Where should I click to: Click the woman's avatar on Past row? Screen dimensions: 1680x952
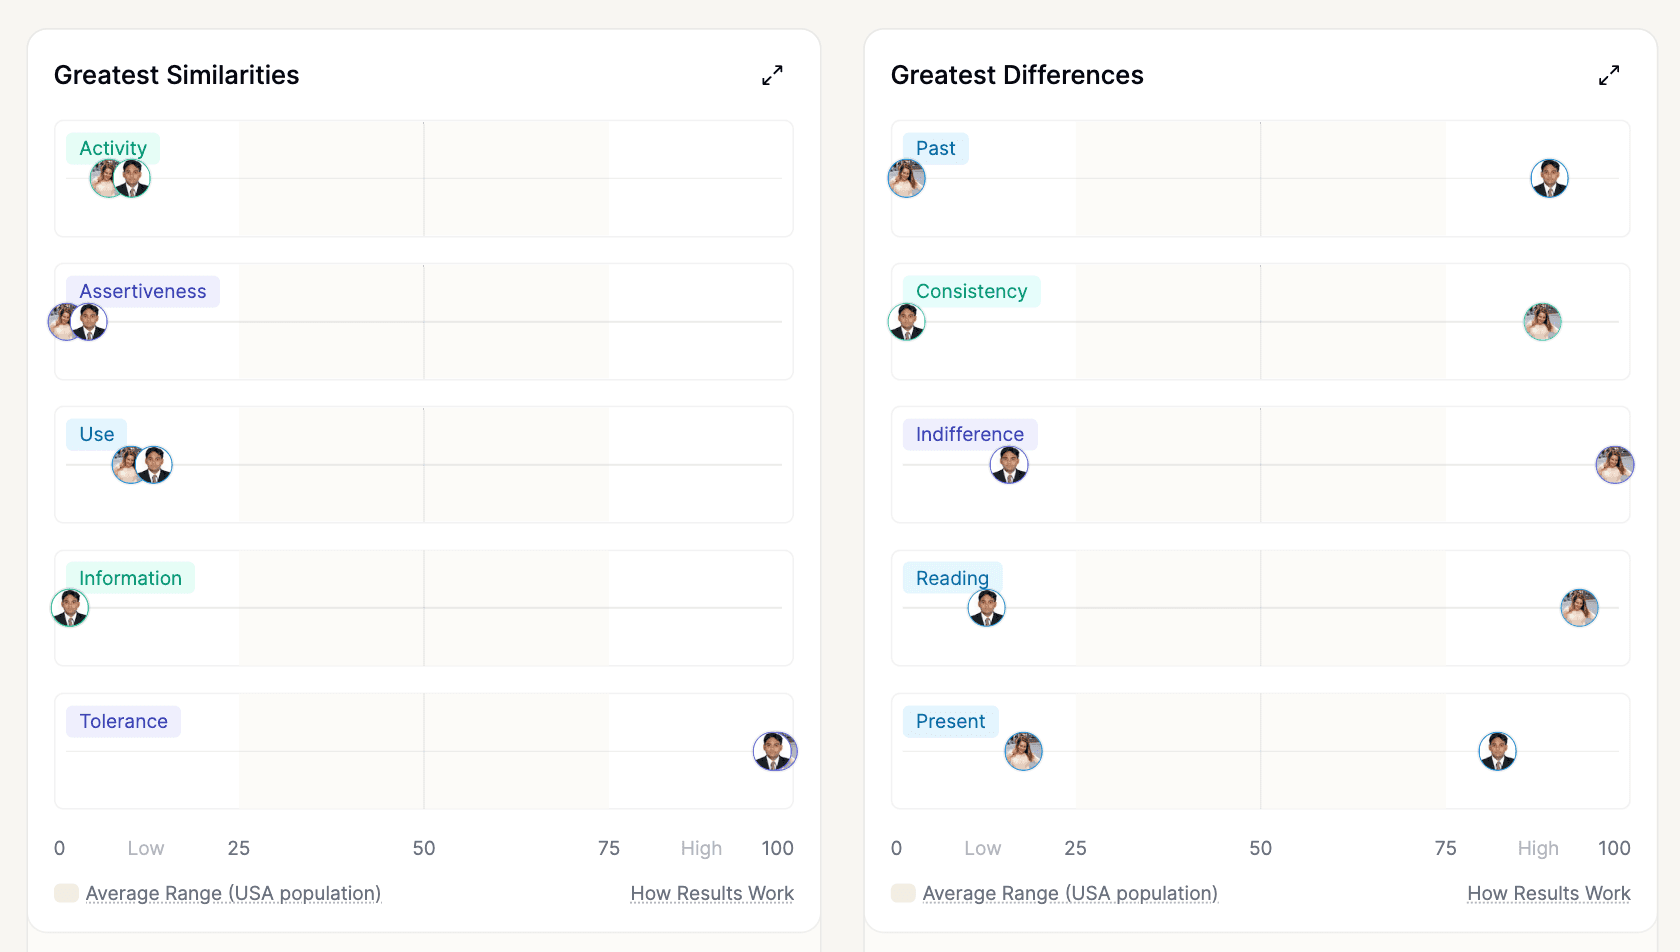(906, 179)
